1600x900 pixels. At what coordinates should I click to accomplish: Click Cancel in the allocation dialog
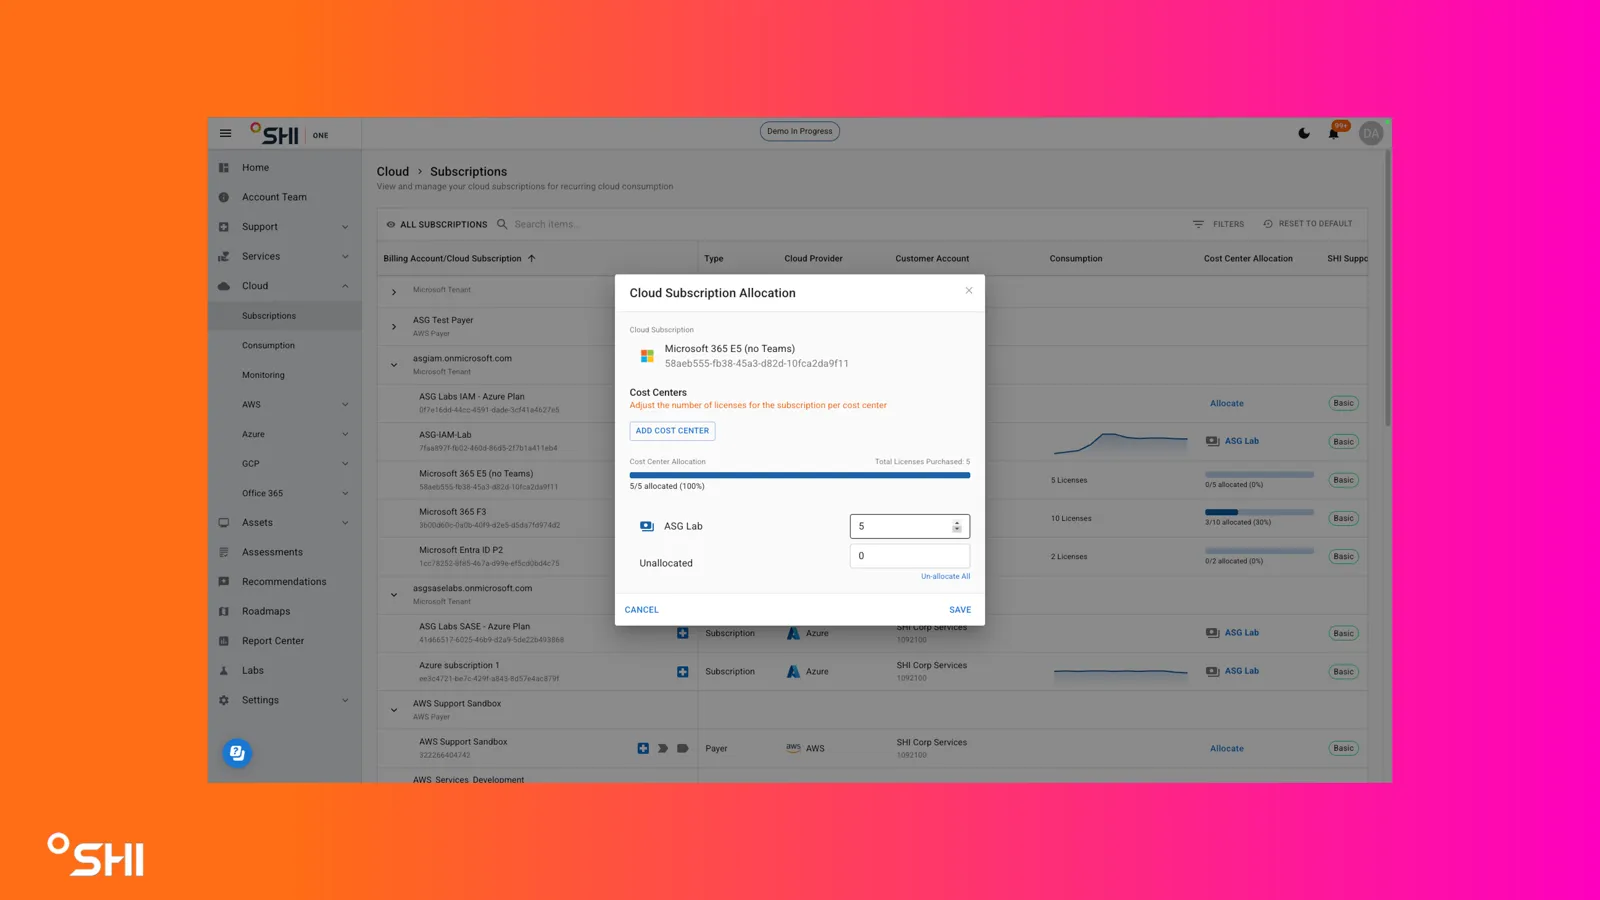tap(642, 610)
